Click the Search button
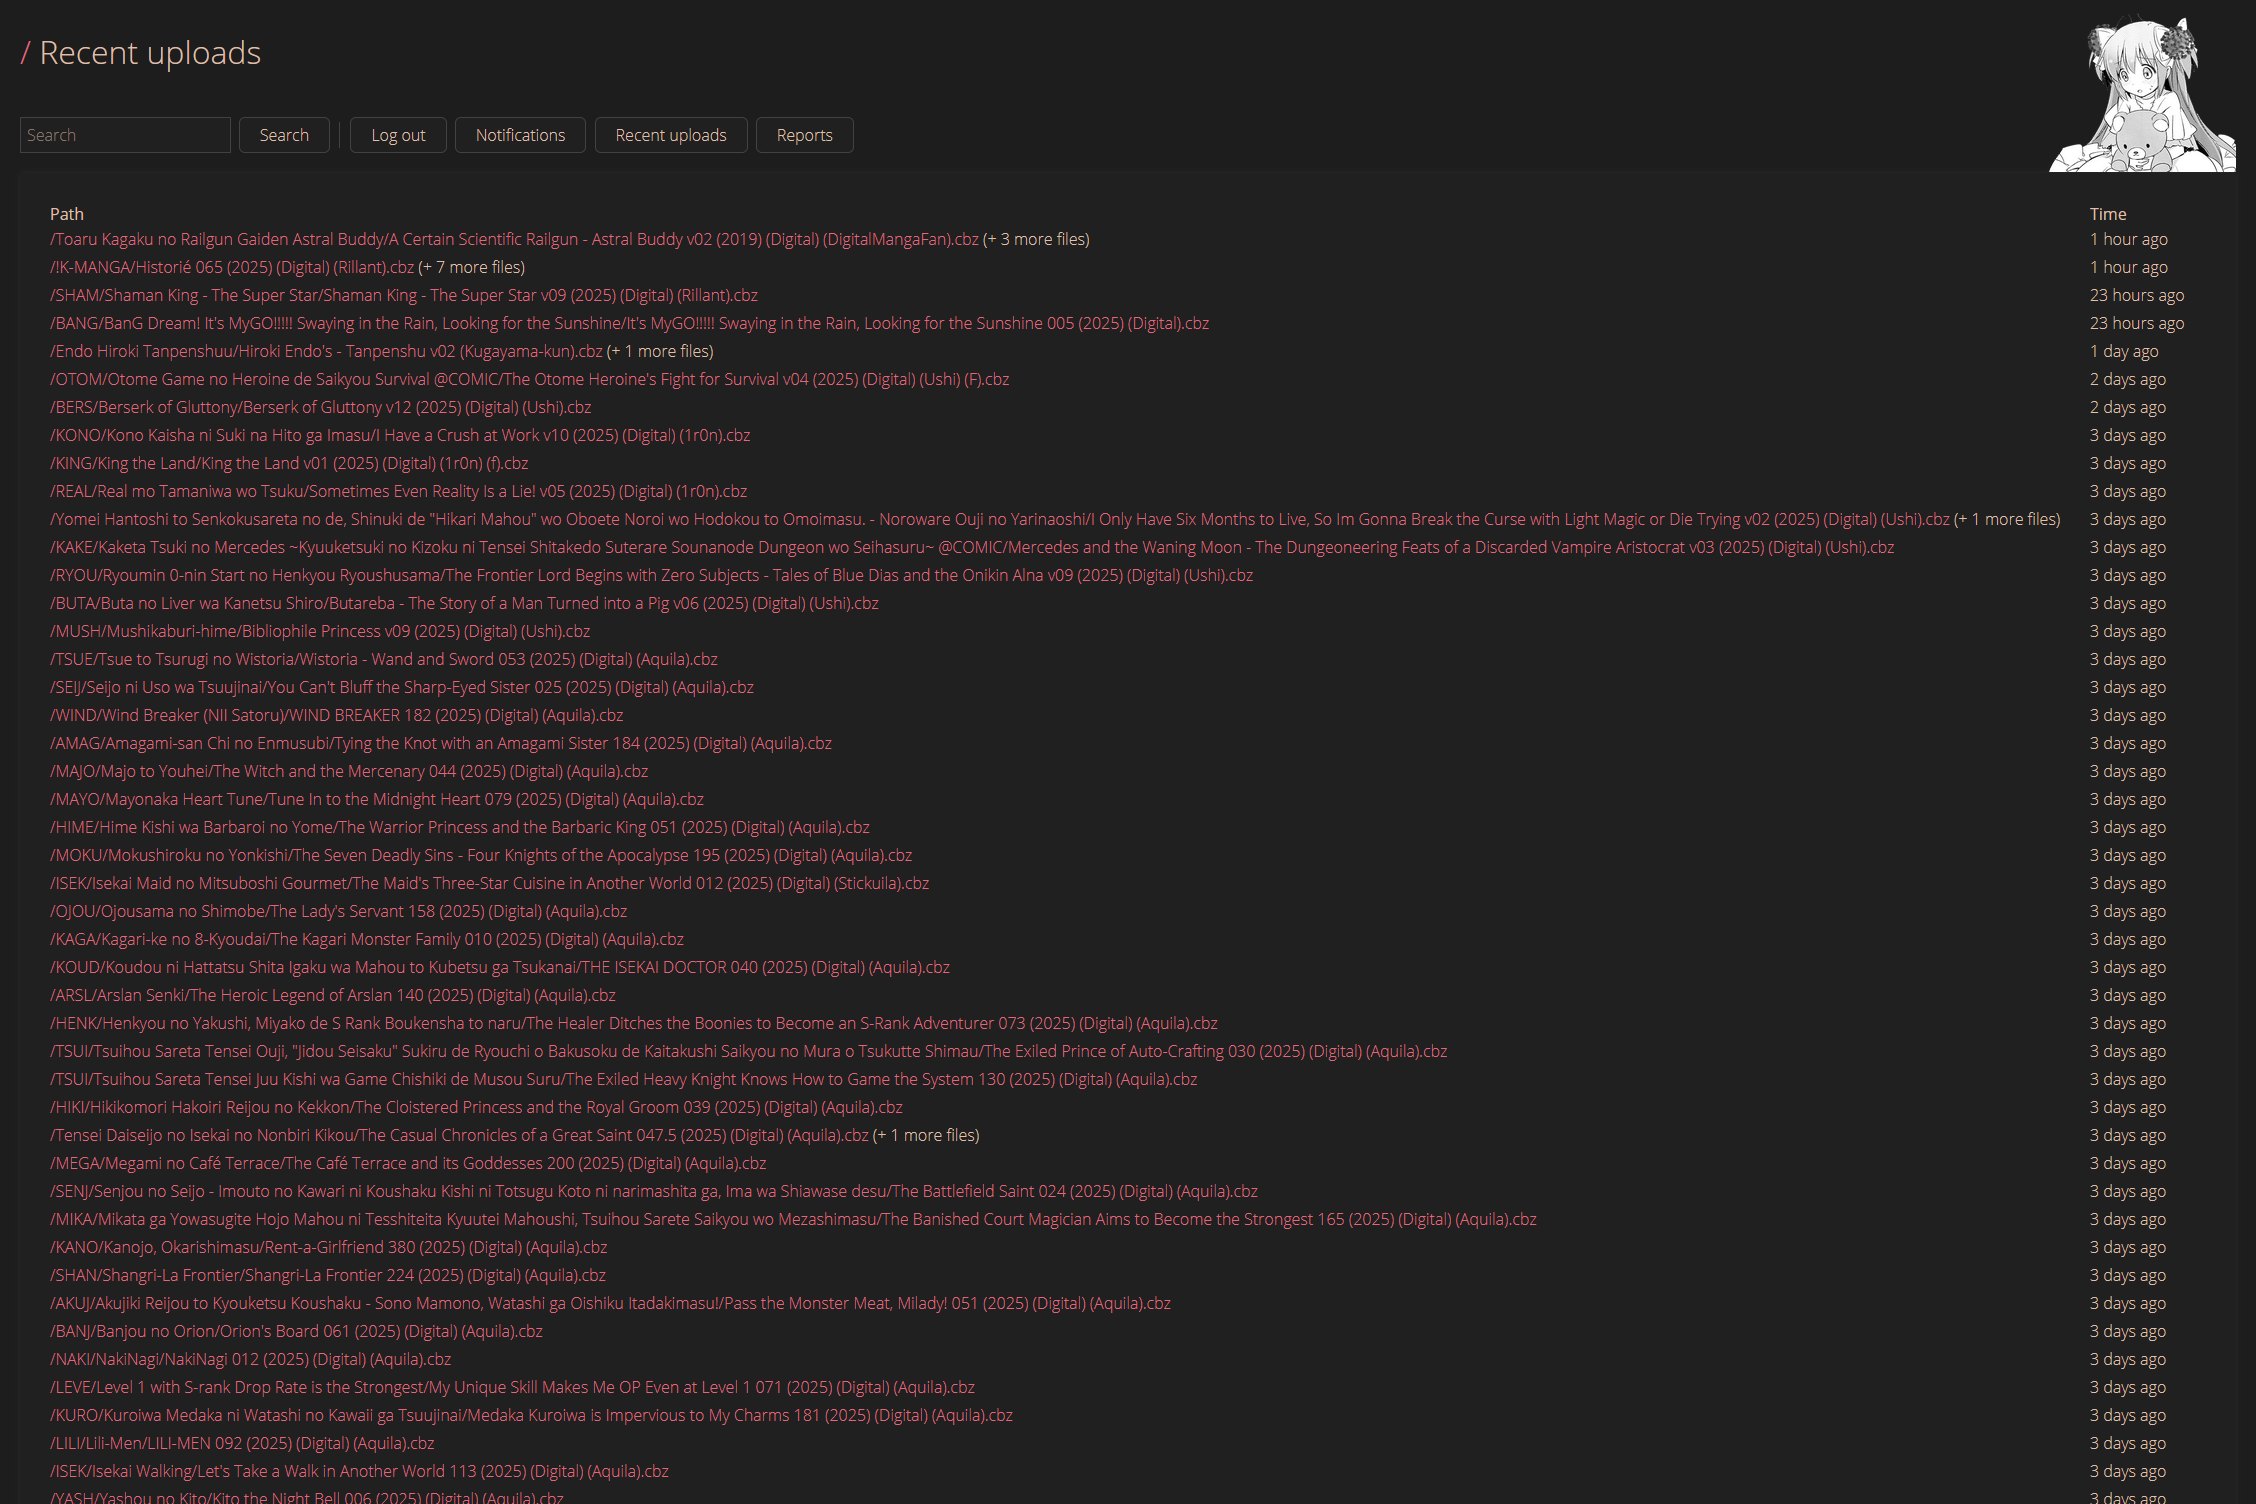The width and height of the screenshot is (2256, 1504). (x=284, y=135)
